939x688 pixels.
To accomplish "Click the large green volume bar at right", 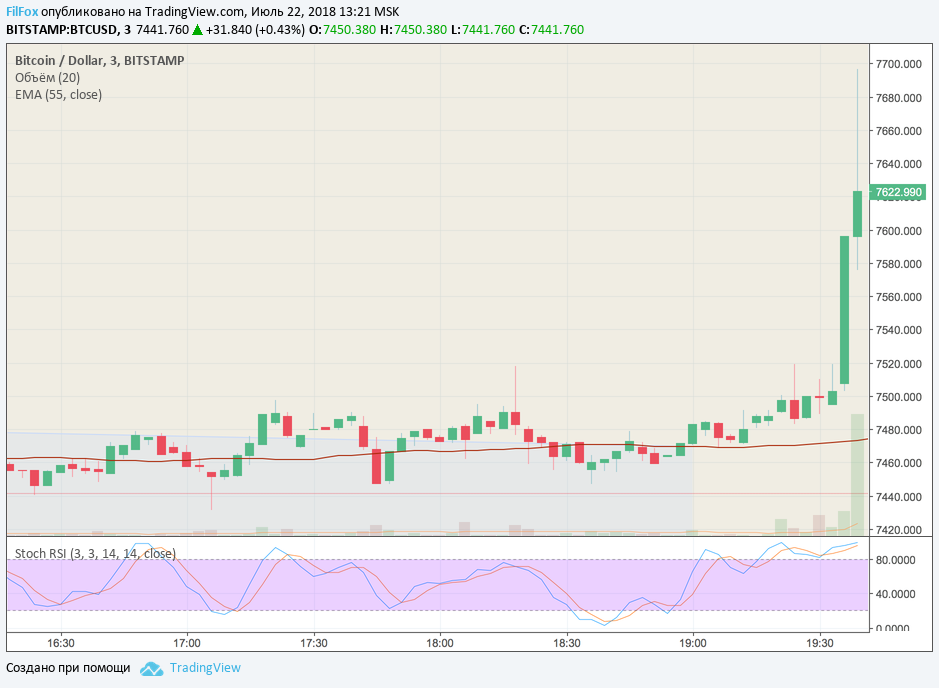I will click(x=857, y=470).
